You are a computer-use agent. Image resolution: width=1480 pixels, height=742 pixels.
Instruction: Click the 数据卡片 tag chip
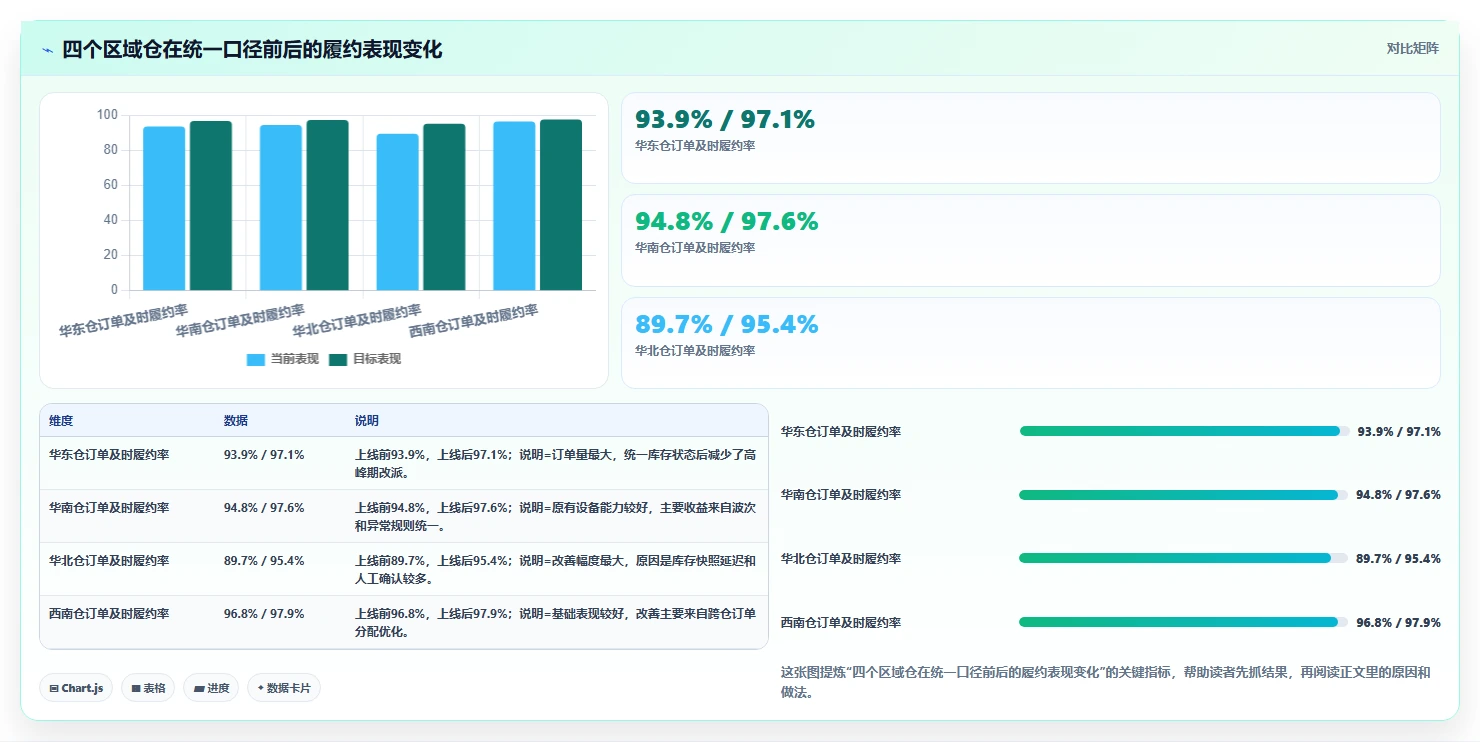[284, 688]
